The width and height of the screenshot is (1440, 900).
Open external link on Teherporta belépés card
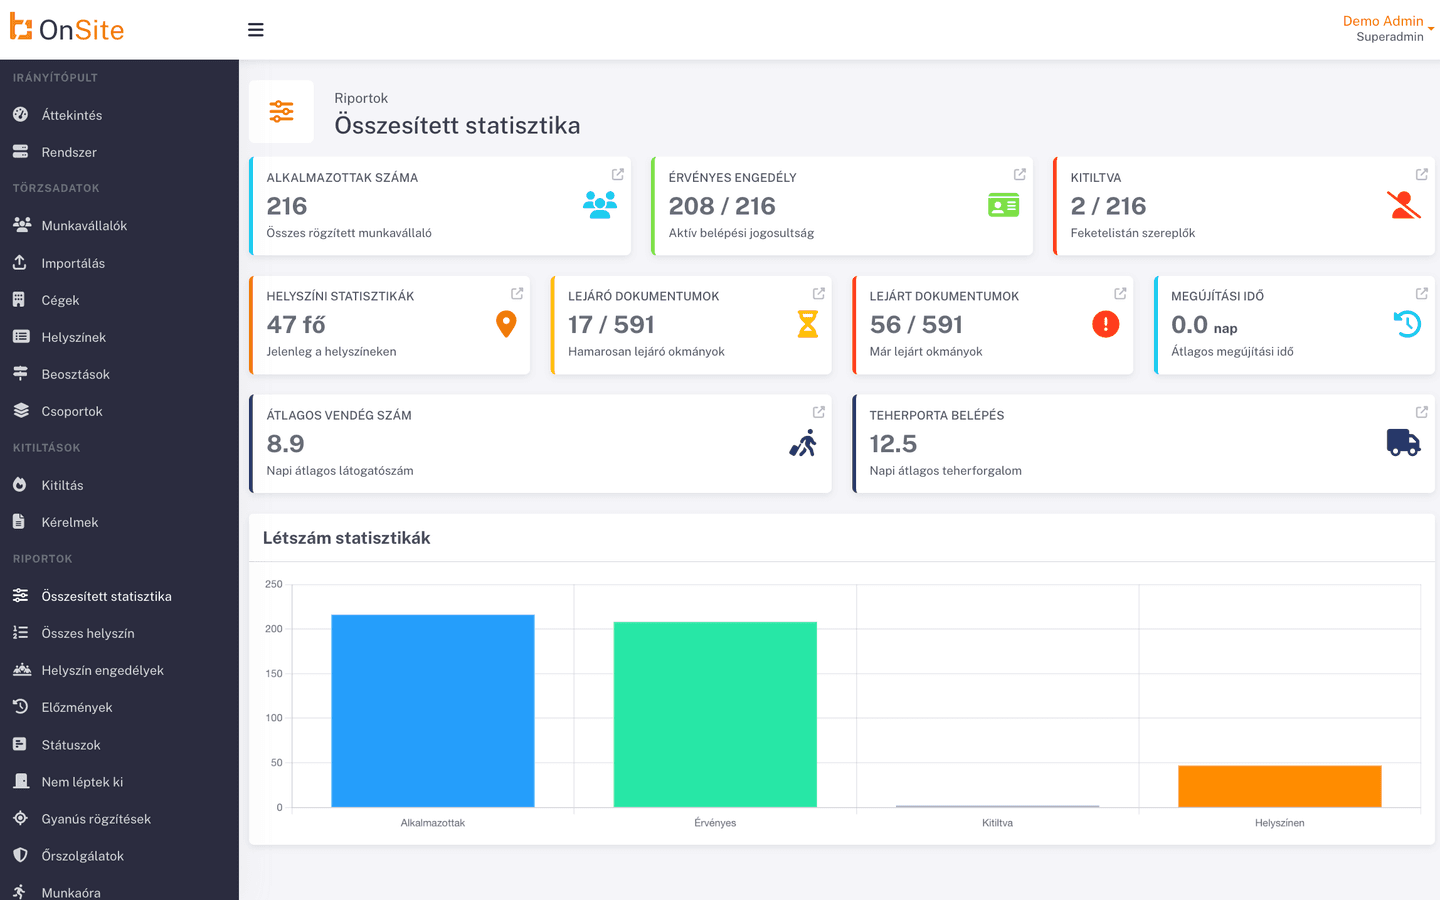click(1422, 412)
